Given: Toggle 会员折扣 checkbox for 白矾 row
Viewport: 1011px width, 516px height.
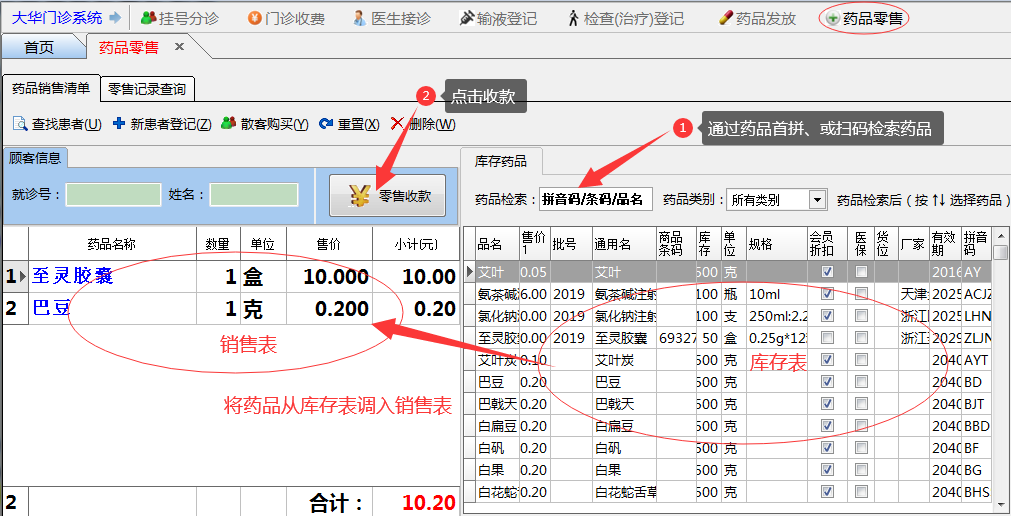Looking at the screenshot, I should click(x=827, y=448).
